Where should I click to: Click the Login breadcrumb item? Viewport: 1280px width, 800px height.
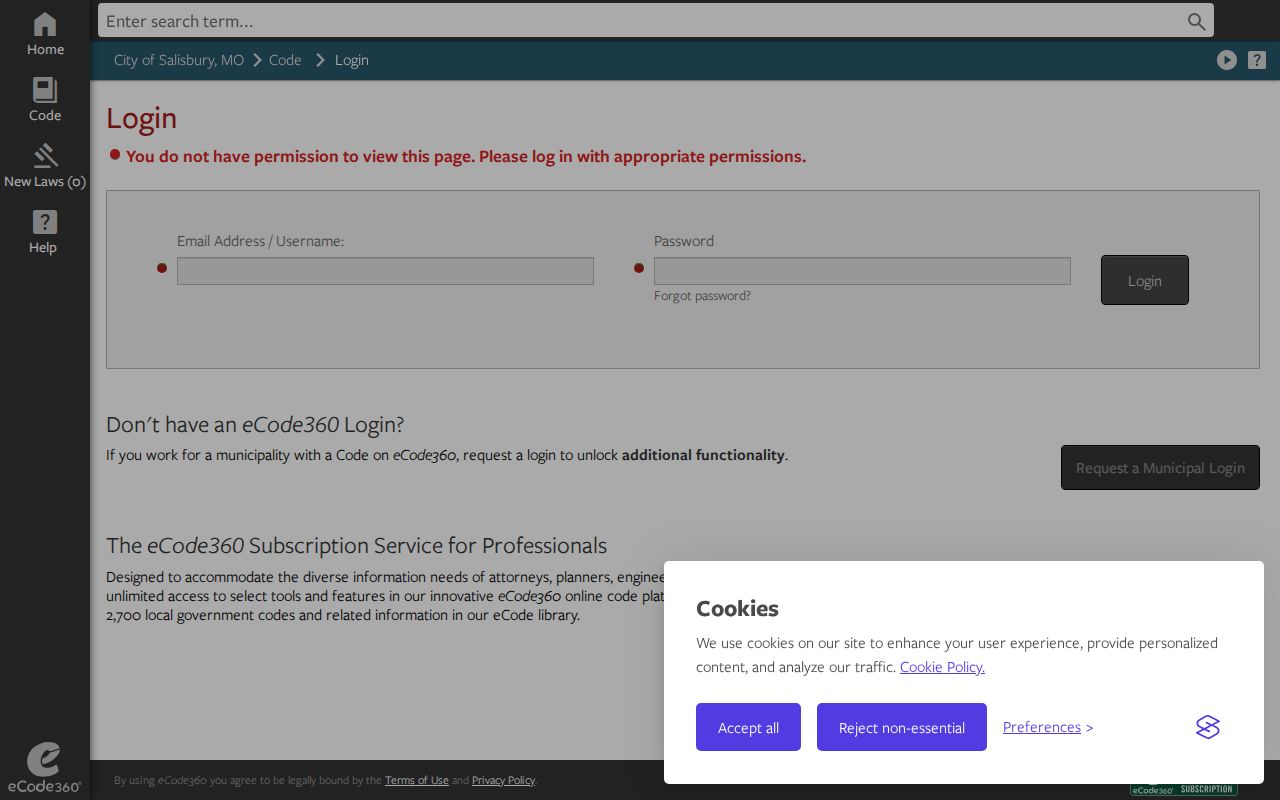[x=352, y=60]
